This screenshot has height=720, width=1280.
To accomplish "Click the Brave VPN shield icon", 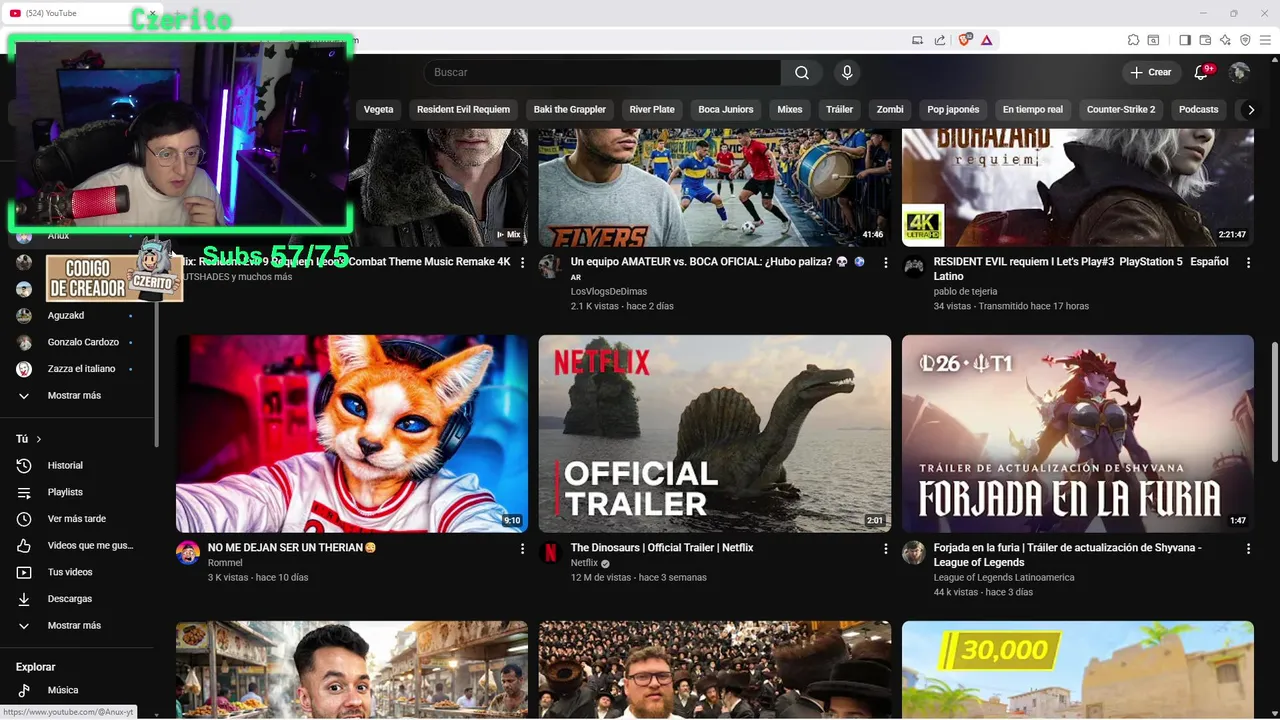I will click(x=1245, y=40).
